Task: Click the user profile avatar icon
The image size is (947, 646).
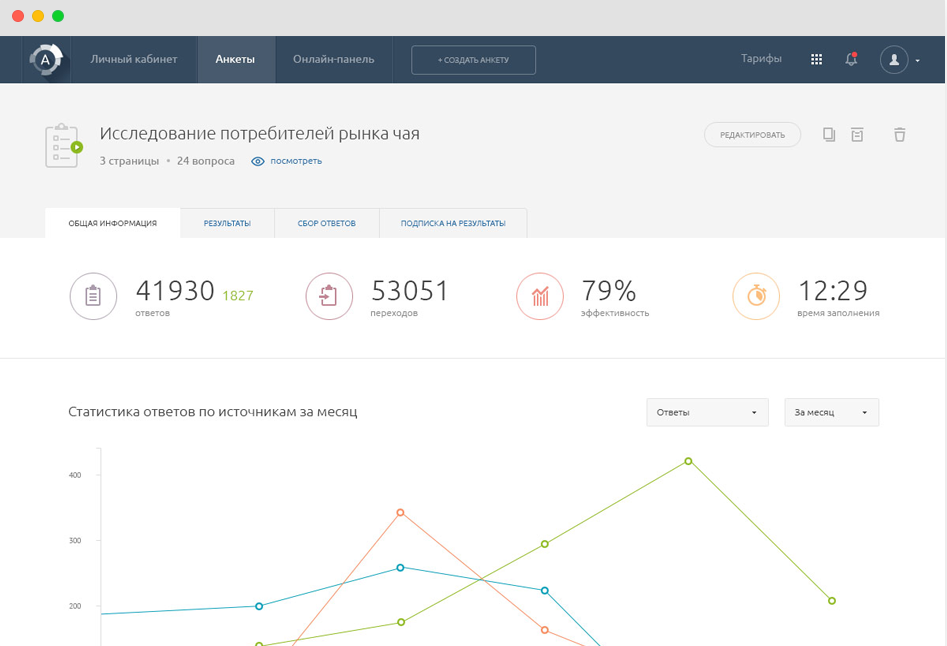Action: click(x=893, y=60)
